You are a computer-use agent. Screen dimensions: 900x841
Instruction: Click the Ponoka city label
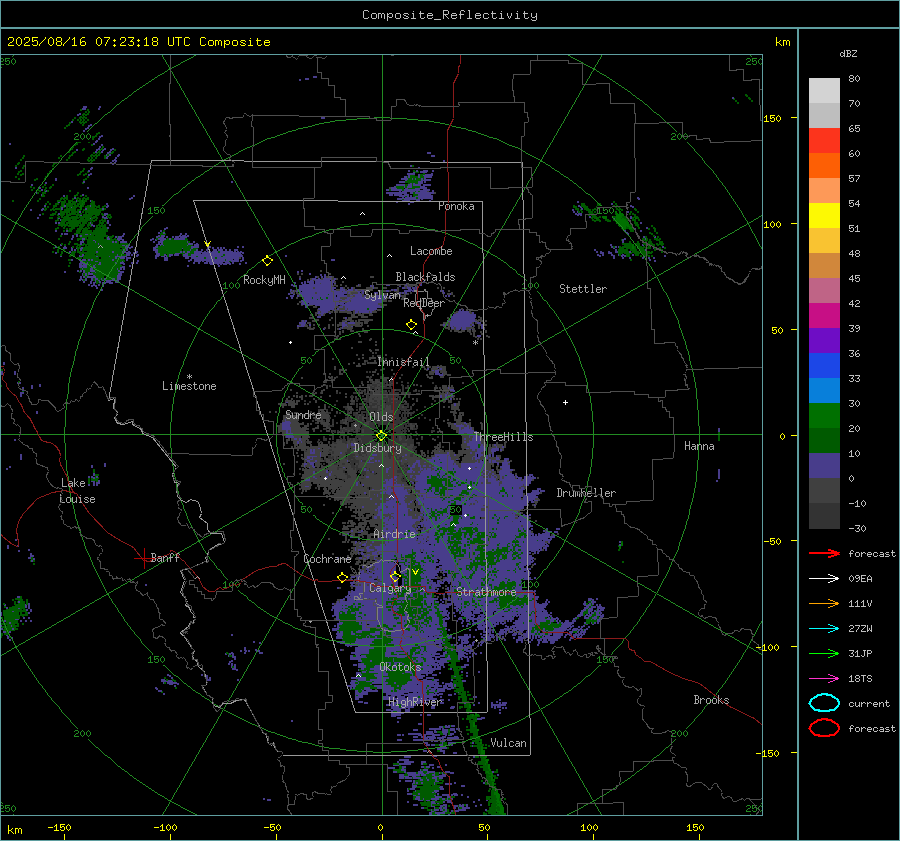pyautogui.click(x=456, y=206)
